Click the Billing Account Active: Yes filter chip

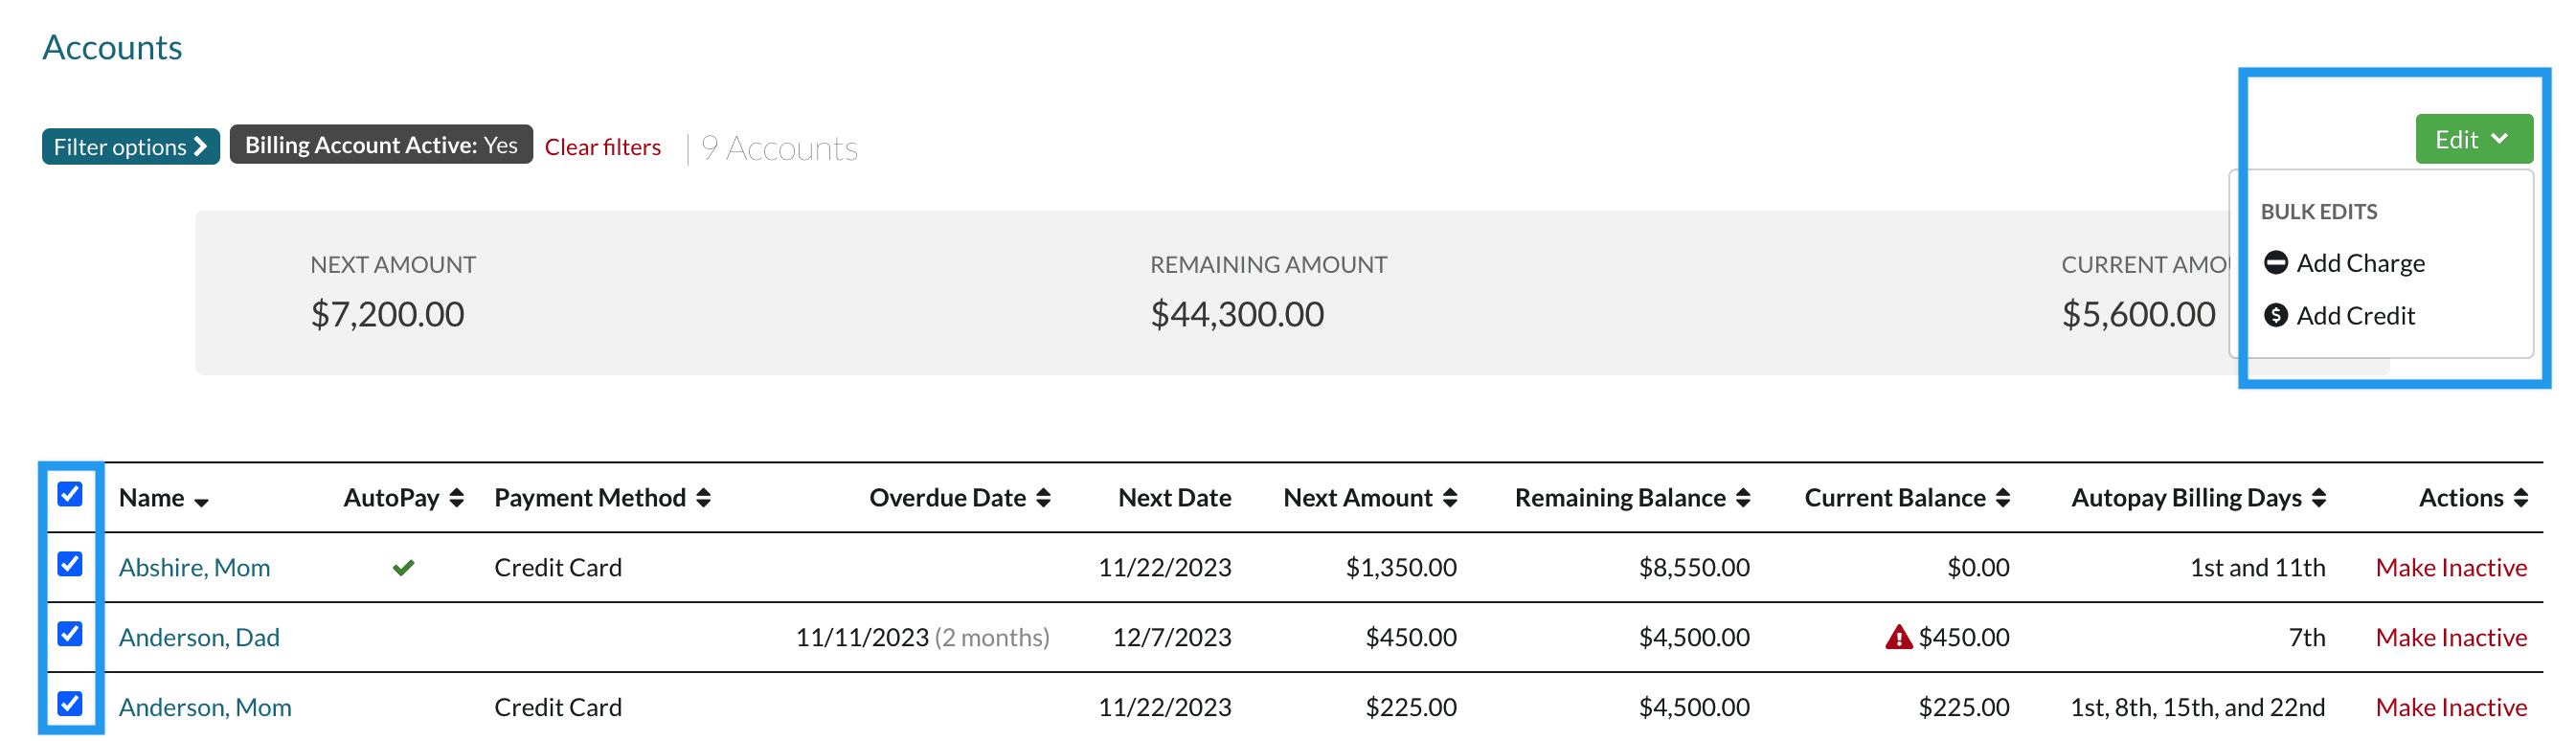pos(380,144)
